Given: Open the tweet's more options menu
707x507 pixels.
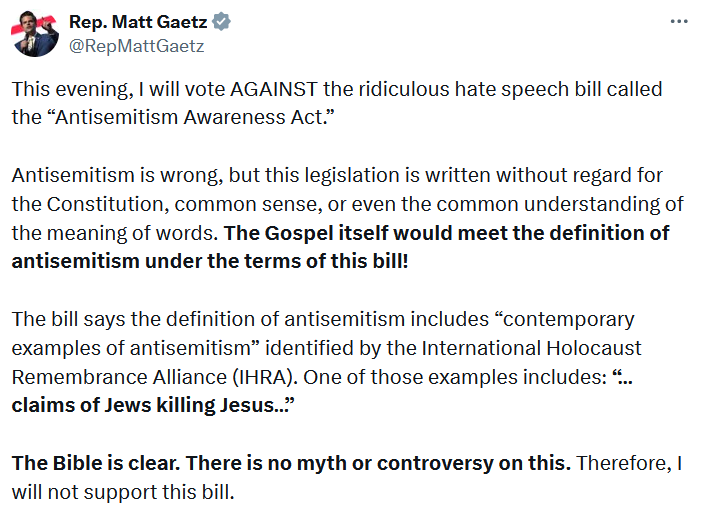Looking at the screenshot, I should 679,21.
